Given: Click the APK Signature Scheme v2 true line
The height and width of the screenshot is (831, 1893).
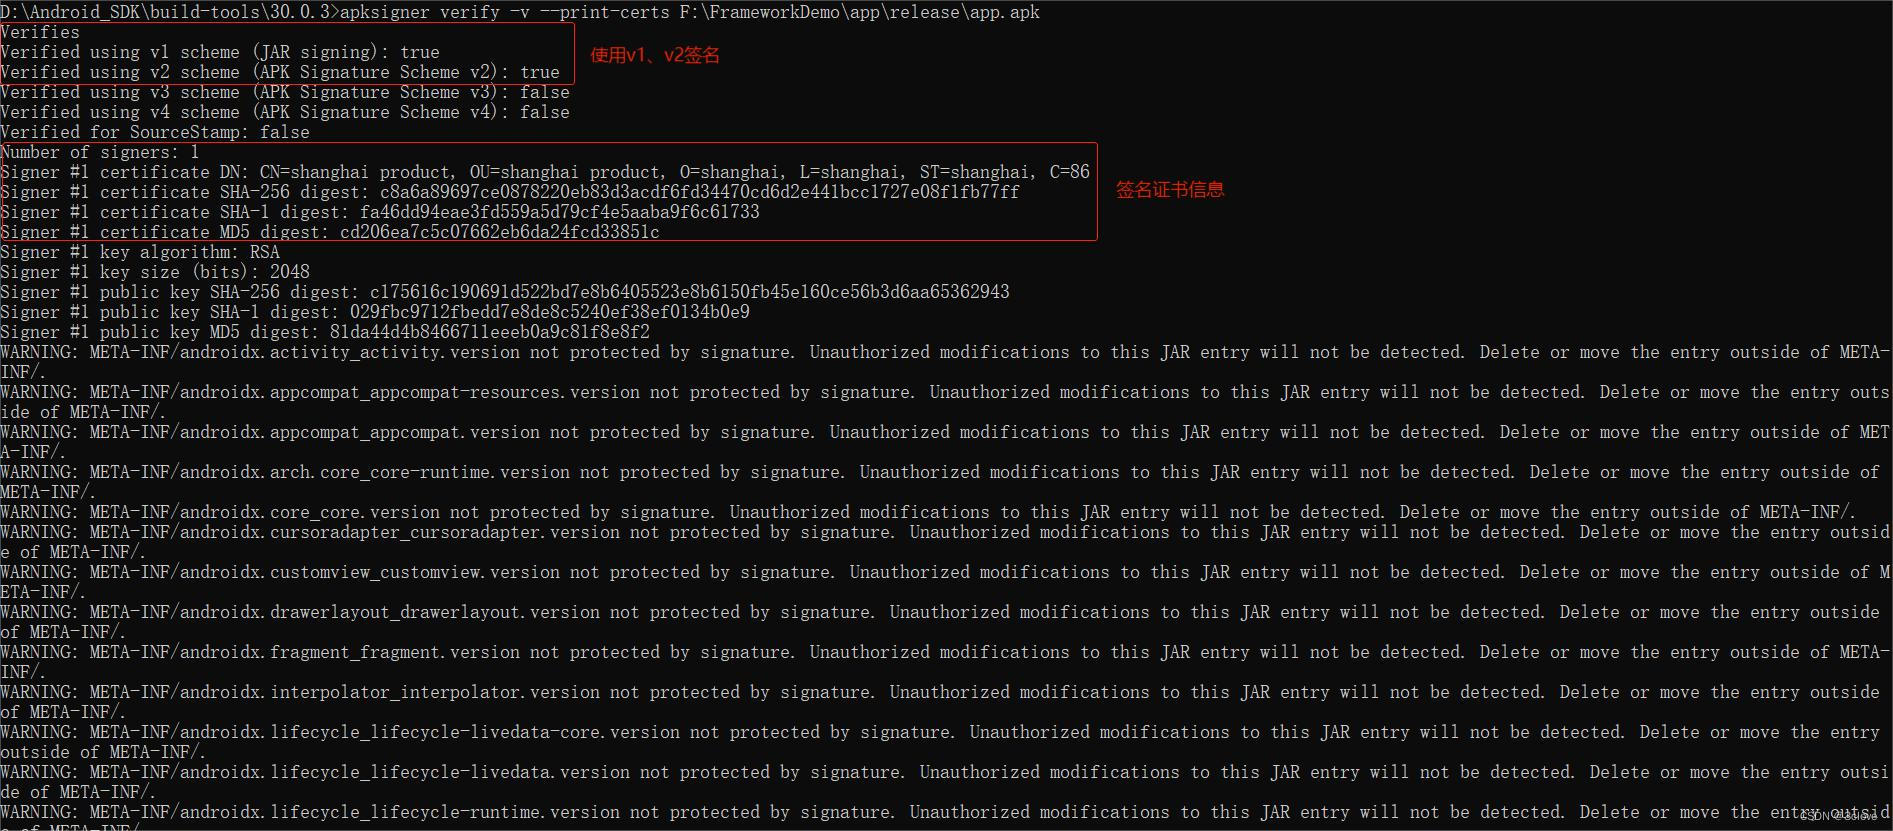Looking at the screenshot, I should point(280,72).
